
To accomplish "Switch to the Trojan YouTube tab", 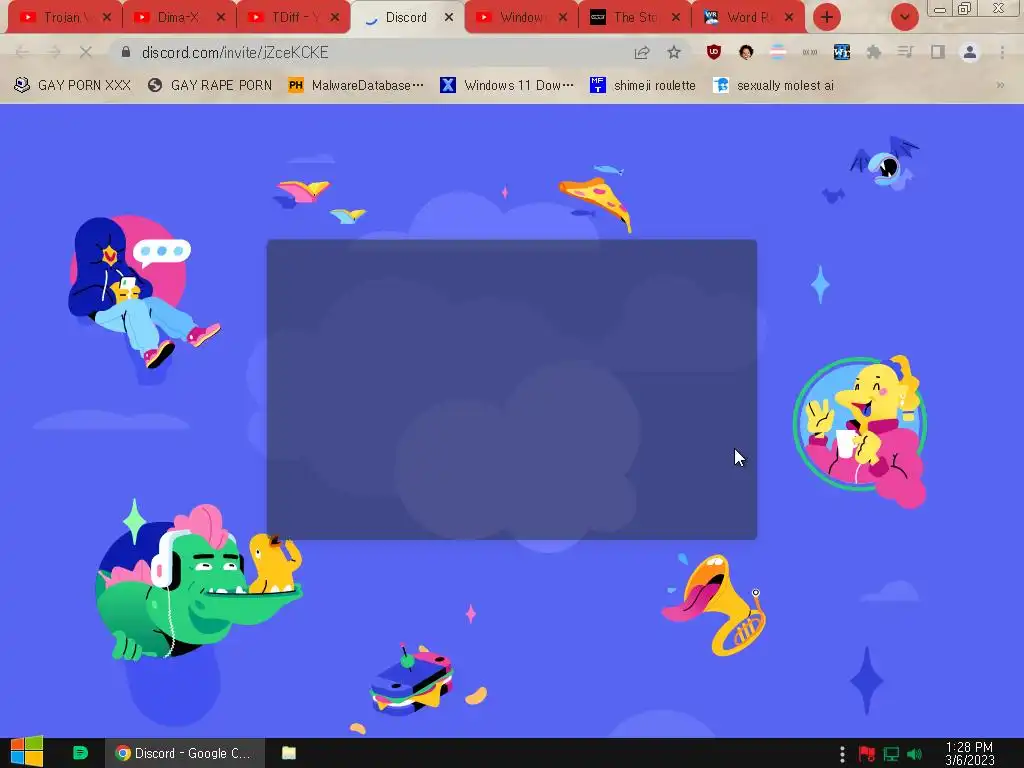I will tap(64, 17).
